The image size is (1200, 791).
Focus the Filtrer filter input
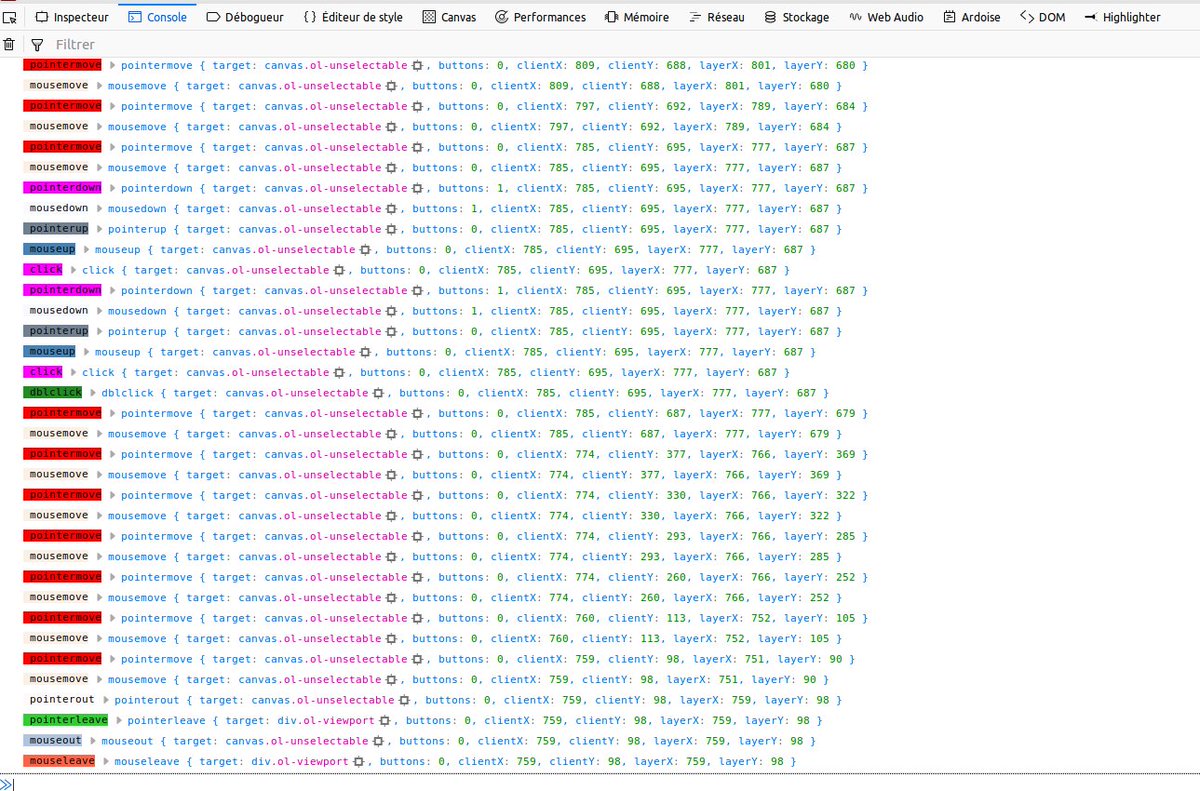point(620,45)
